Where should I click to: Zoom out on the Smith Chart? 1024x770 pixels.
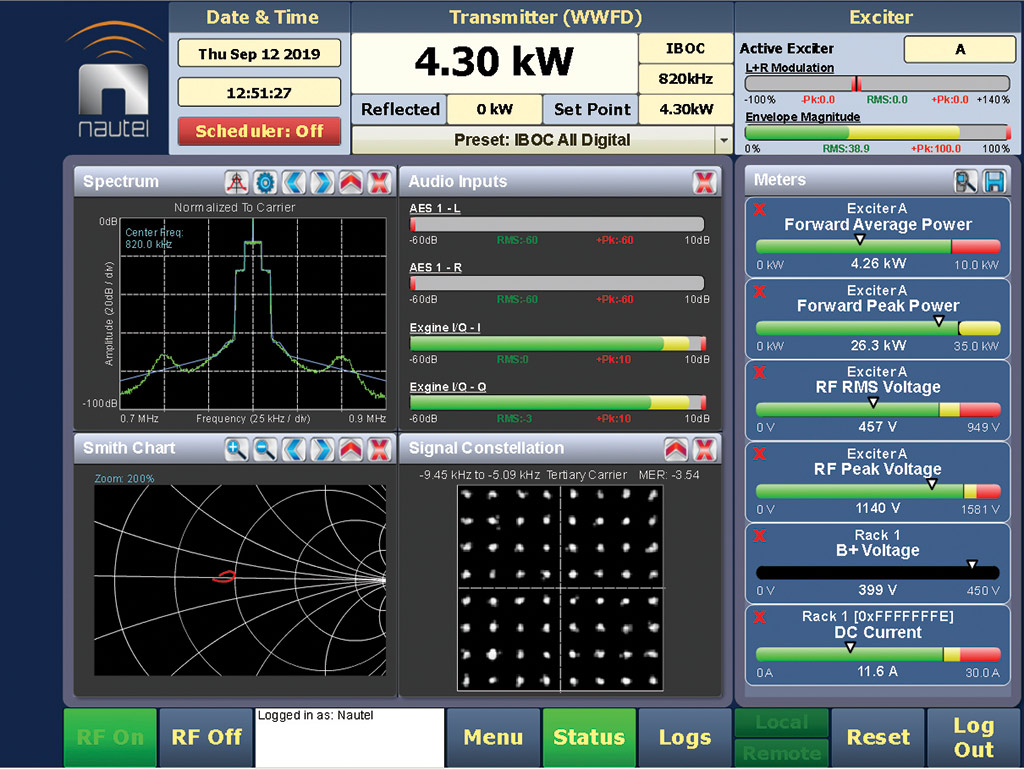(x=264, y=450)
